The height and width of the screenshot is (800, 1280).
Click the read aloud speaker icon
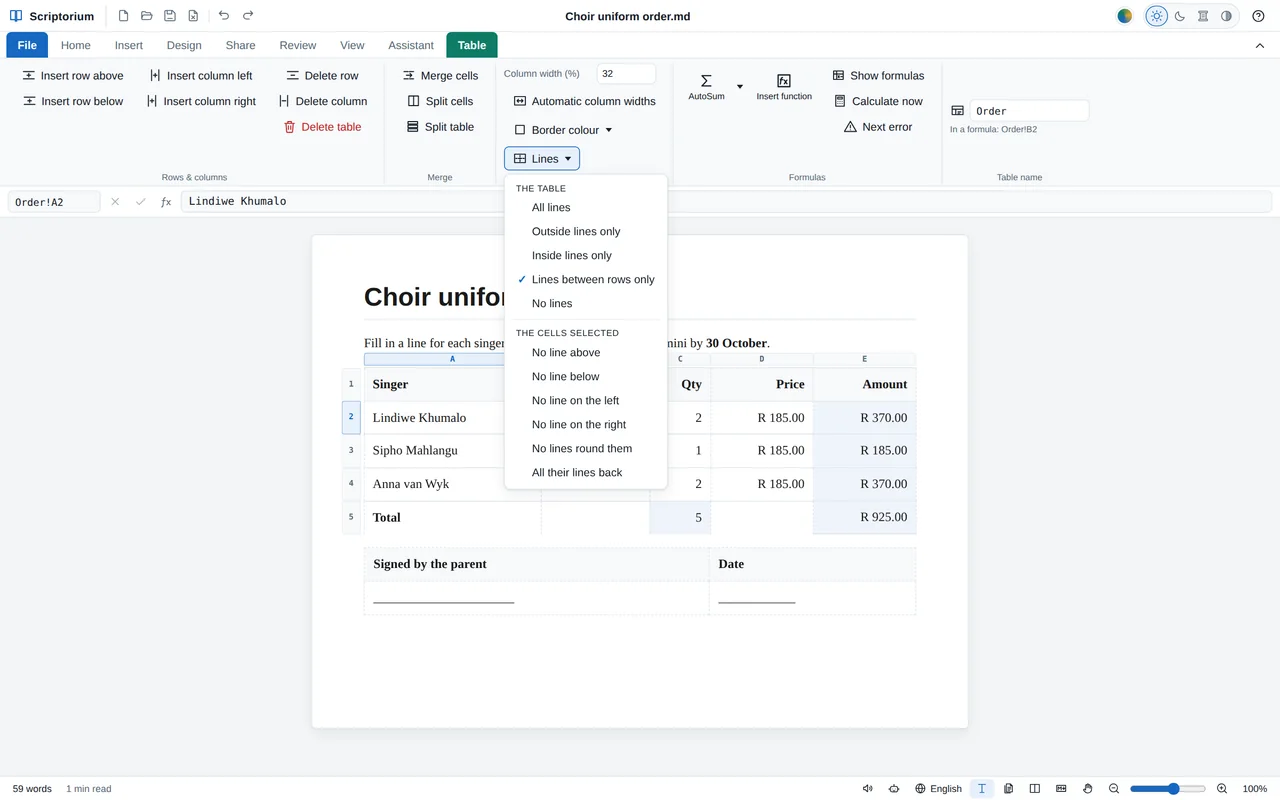(x=868, y=789)
